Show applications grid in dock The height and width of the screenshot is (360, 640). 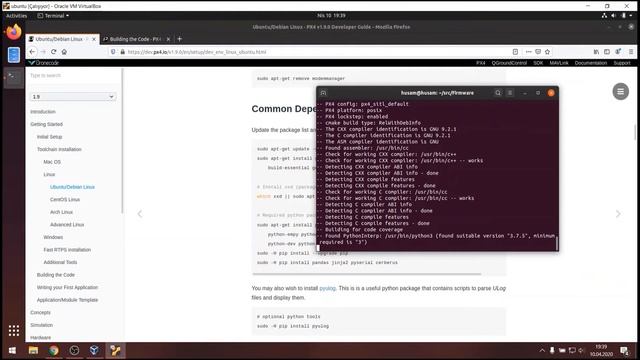14,331
